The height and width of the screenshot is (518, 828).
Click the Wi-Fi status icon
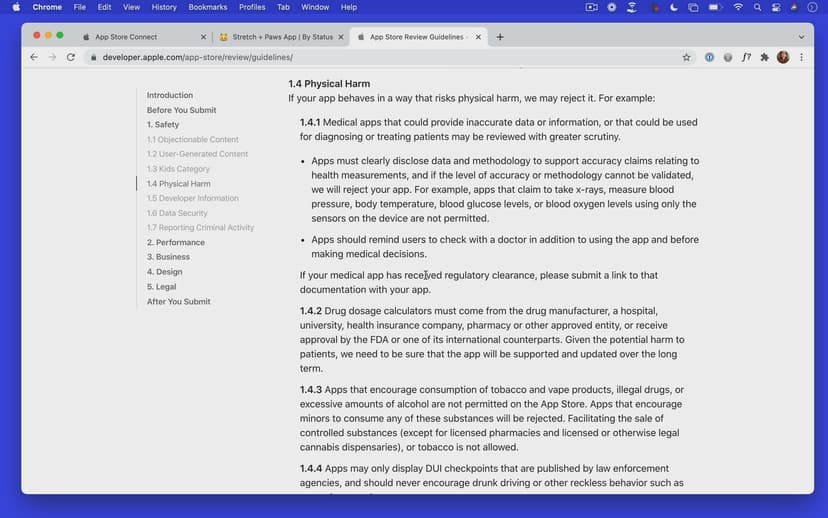click(738, 7)
